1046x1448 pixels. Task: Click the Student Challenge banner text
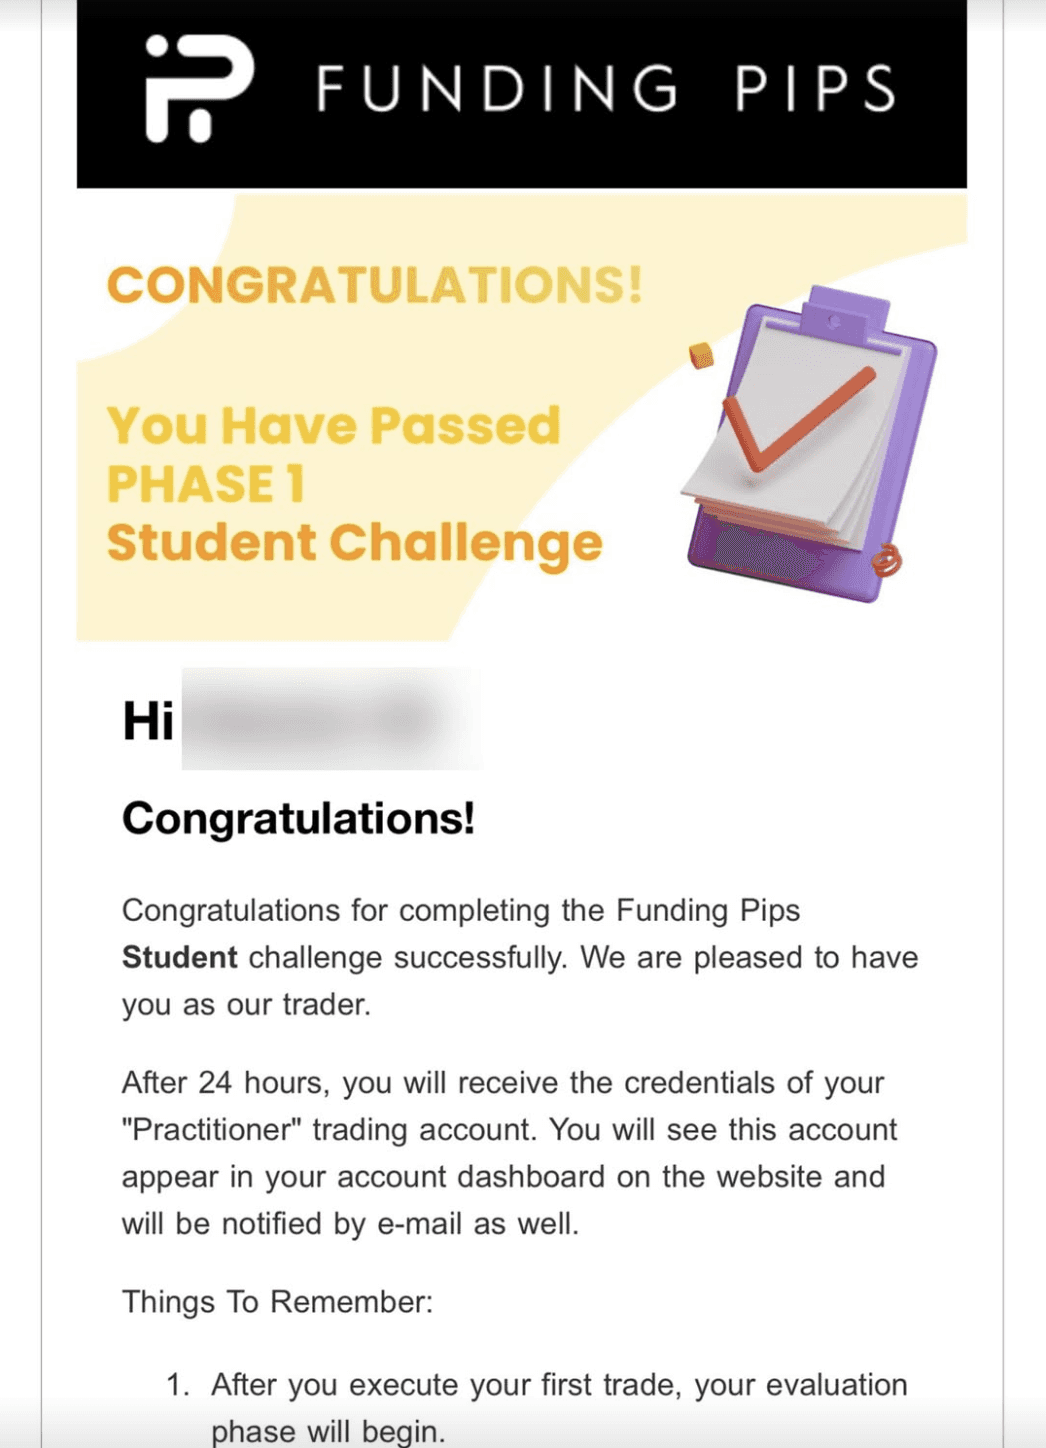pyautogui.click(x=354, y=544)
